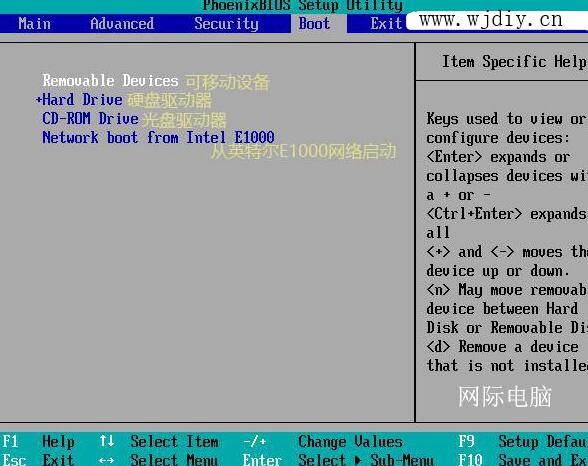Click the -/+ Change Values hint
Screen dimensions: 588x466
click(322, 441)
